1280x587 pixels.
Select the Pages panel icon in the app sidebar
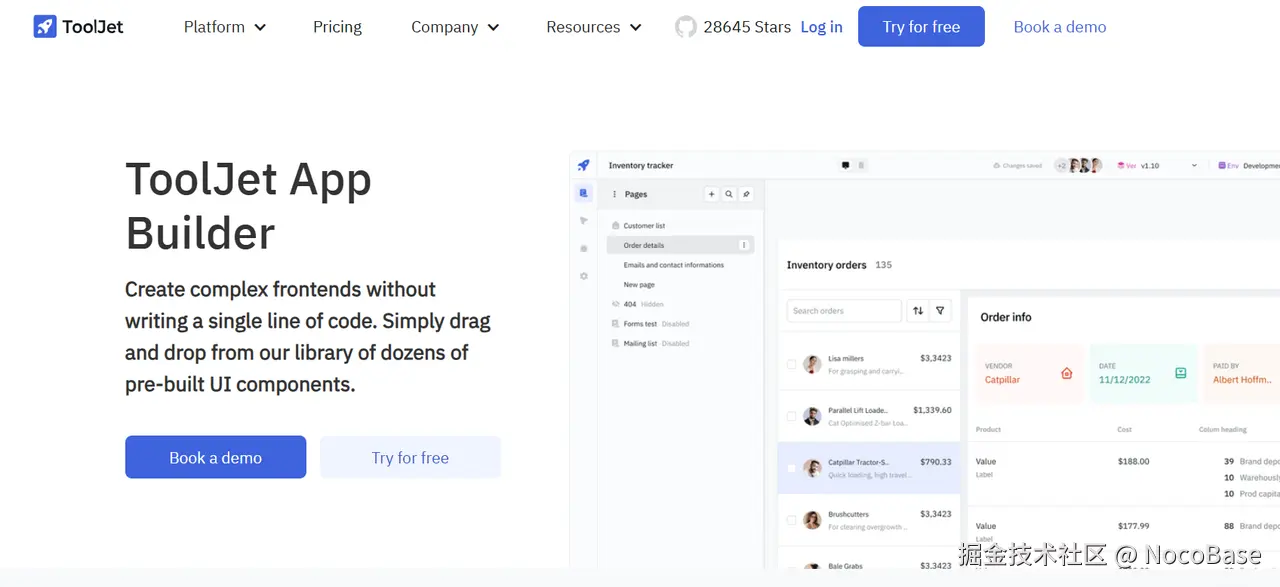tap(583, 194)
